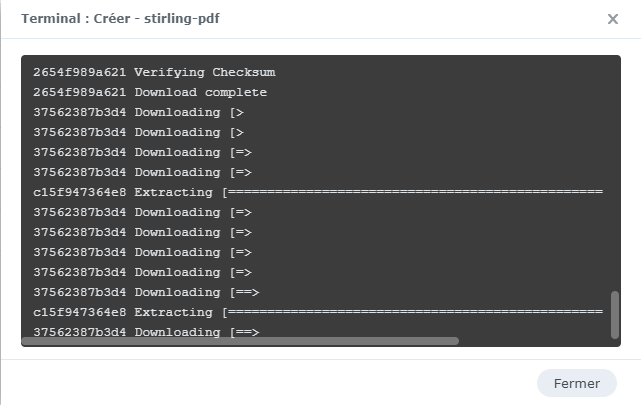Click the word 'Checksum' in the first line
This screenshot has height=405, width=641.
coord(242,72)
